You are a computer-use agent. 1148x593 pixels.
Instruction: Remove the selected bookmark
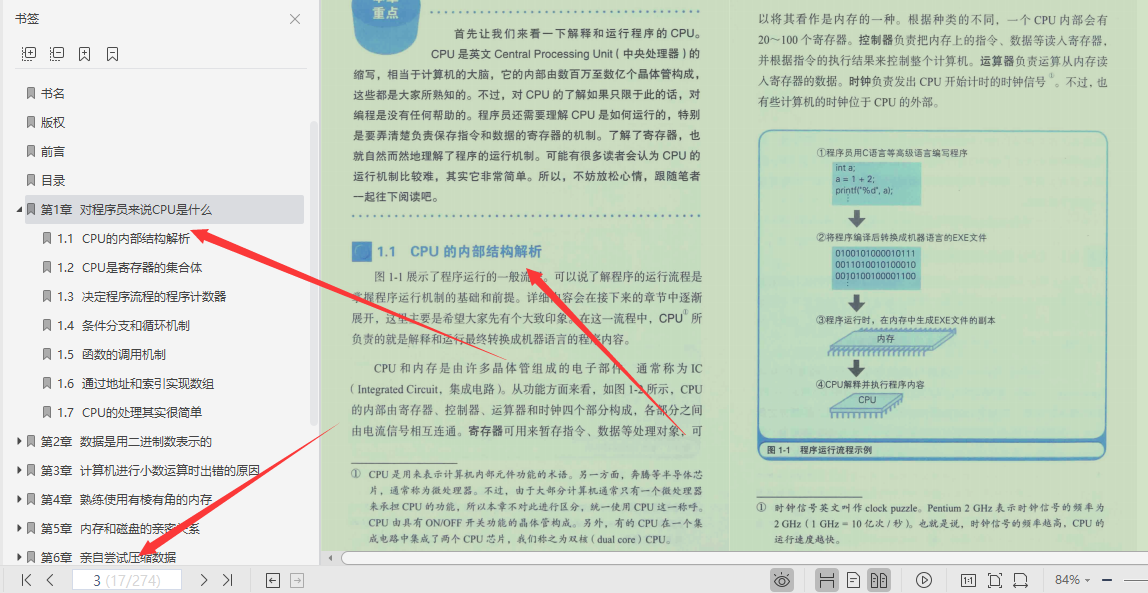pyautogui.click(x=112, y=53)
